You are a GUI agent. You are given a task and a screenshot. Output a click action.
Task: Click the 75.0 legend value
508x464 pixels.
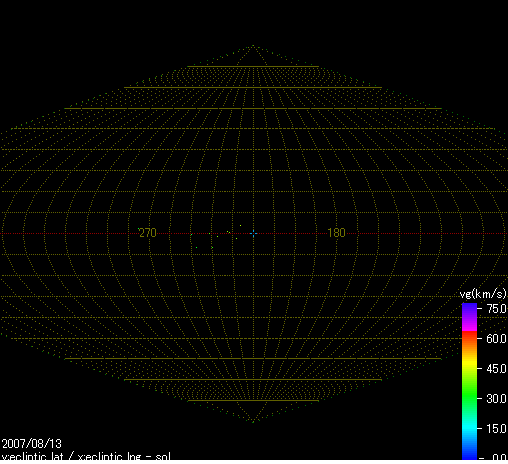tap(497, 309)
